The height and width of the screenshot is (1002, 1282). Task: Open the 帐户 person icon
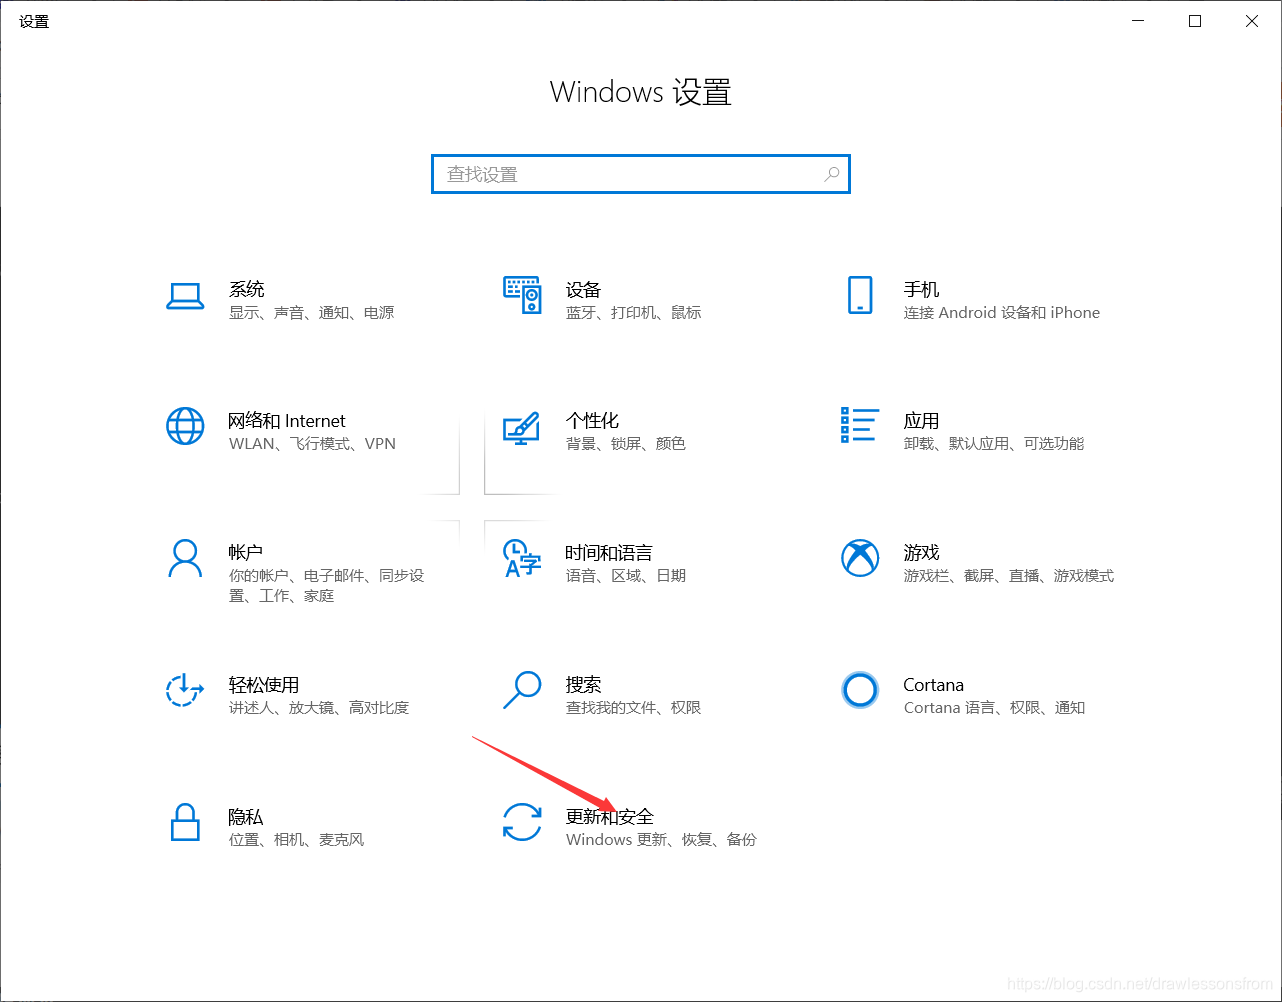(185, 559)
